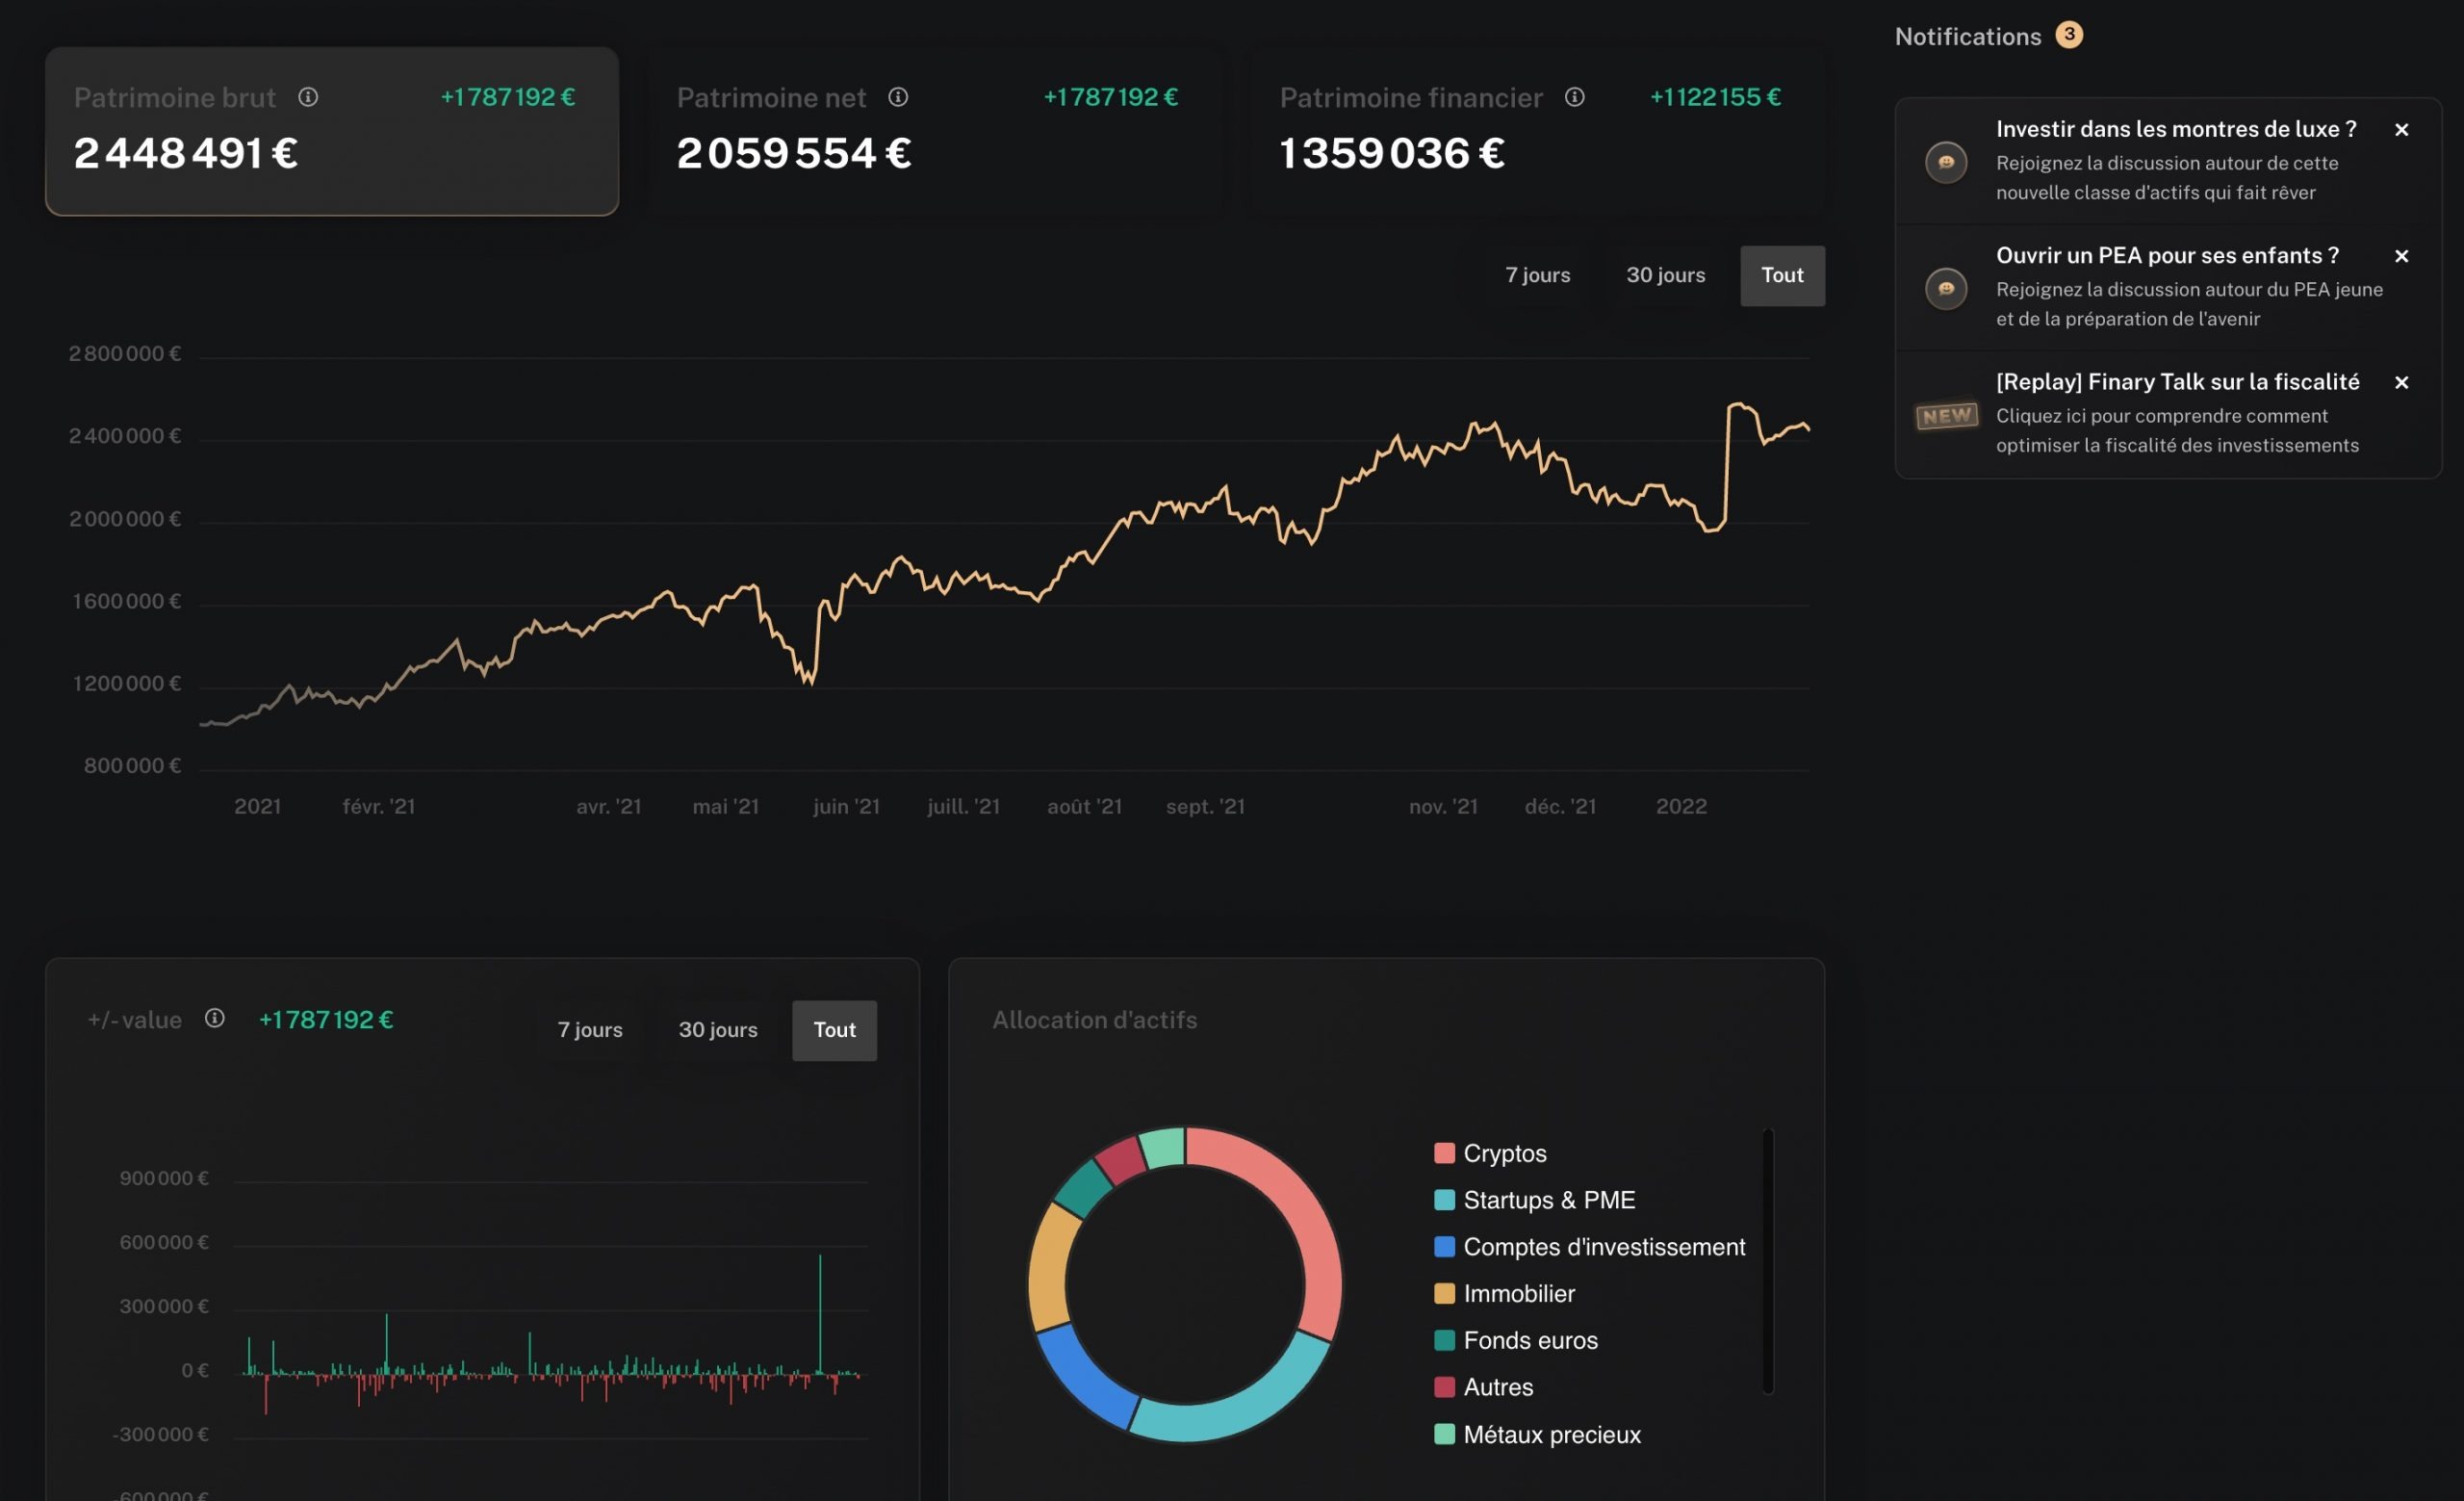Set +/-value chart to 30 jours
This screenshot has width=2464, height=1501.
[718, 1030]
